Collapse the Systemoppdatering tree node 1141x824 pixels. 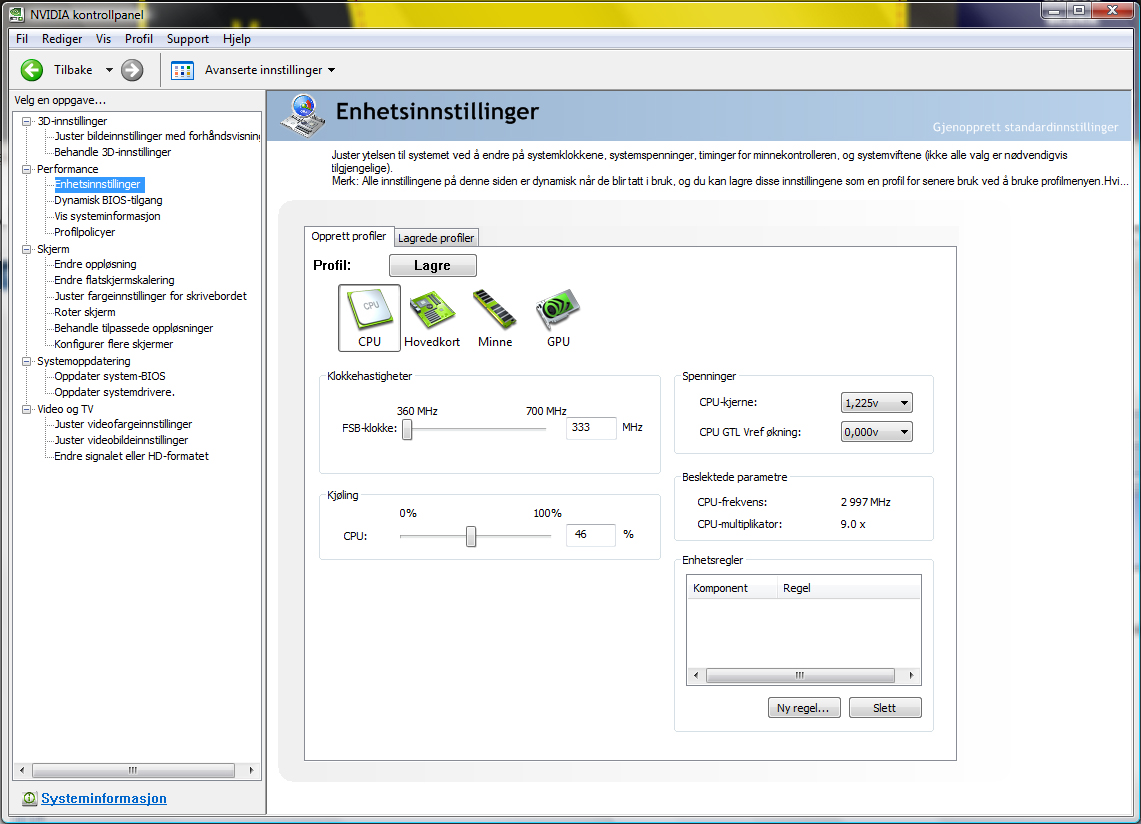(x=27, y=361)
